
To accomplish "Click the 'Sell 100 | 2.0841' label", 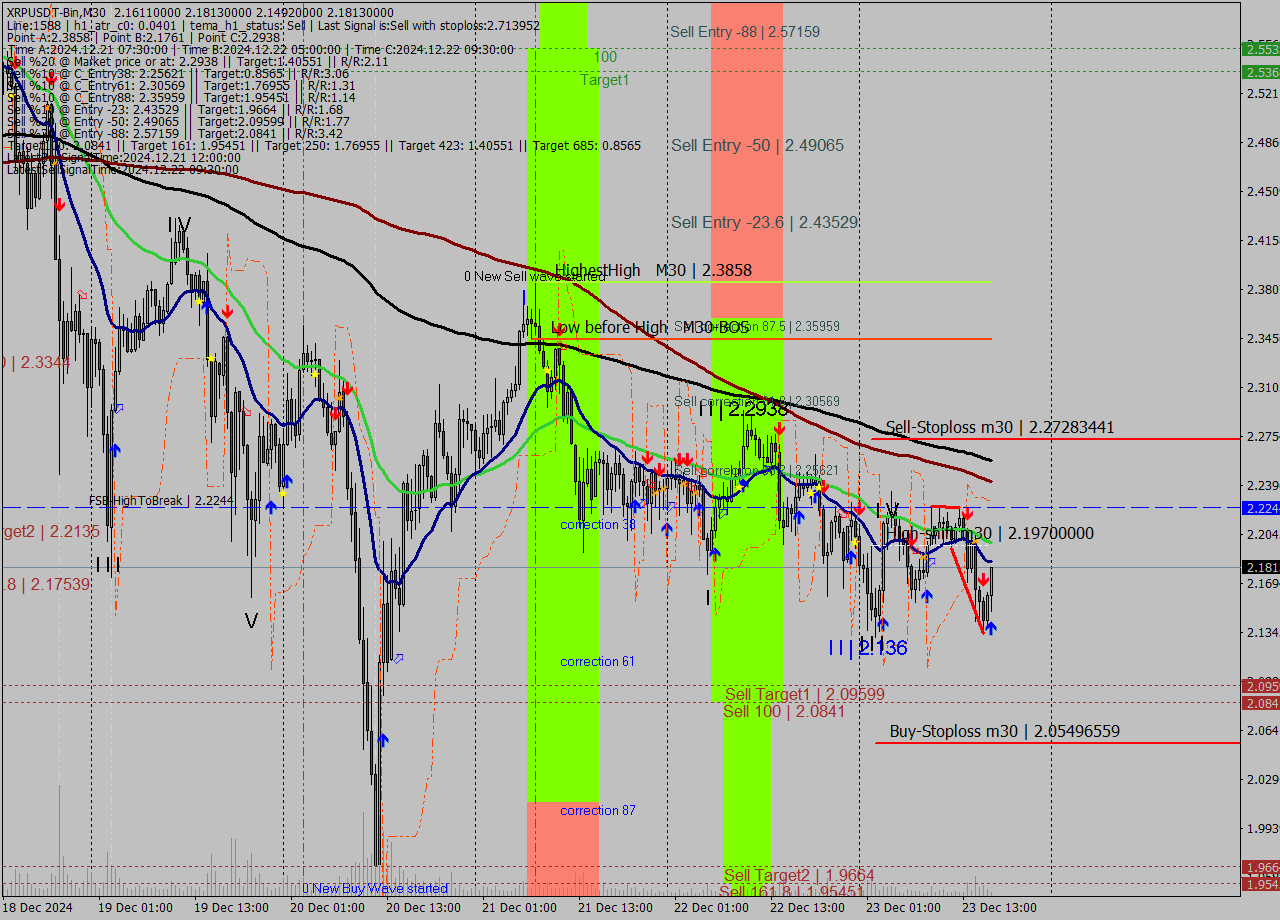I will 784,711.
